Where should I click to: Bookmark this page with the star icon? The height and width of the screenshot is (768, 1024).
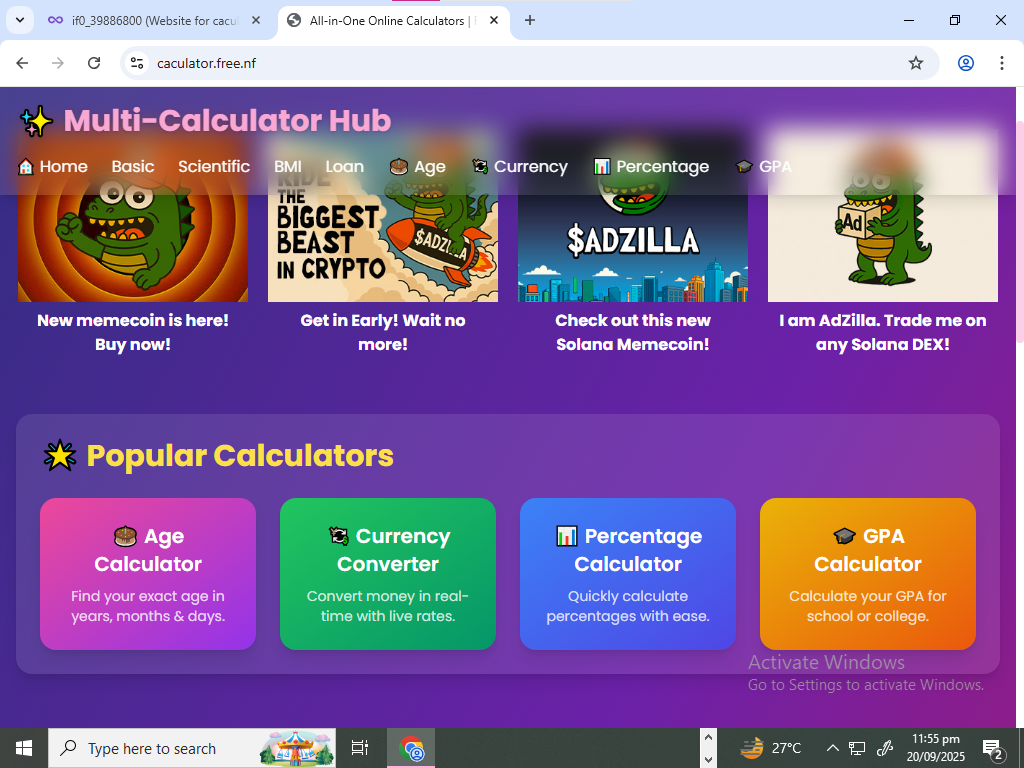point(916,63)
